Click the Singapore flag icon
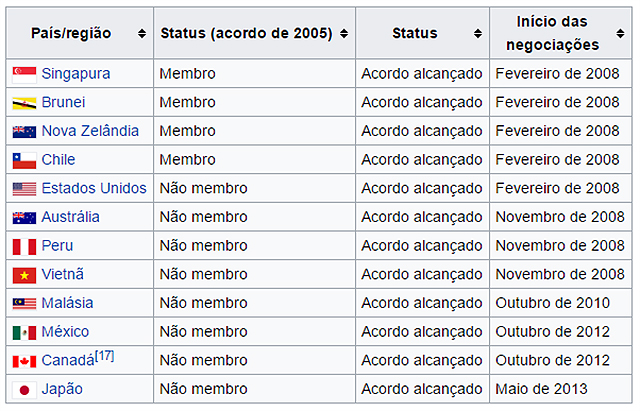Screen dimensions: 640x411 (24, 75)
